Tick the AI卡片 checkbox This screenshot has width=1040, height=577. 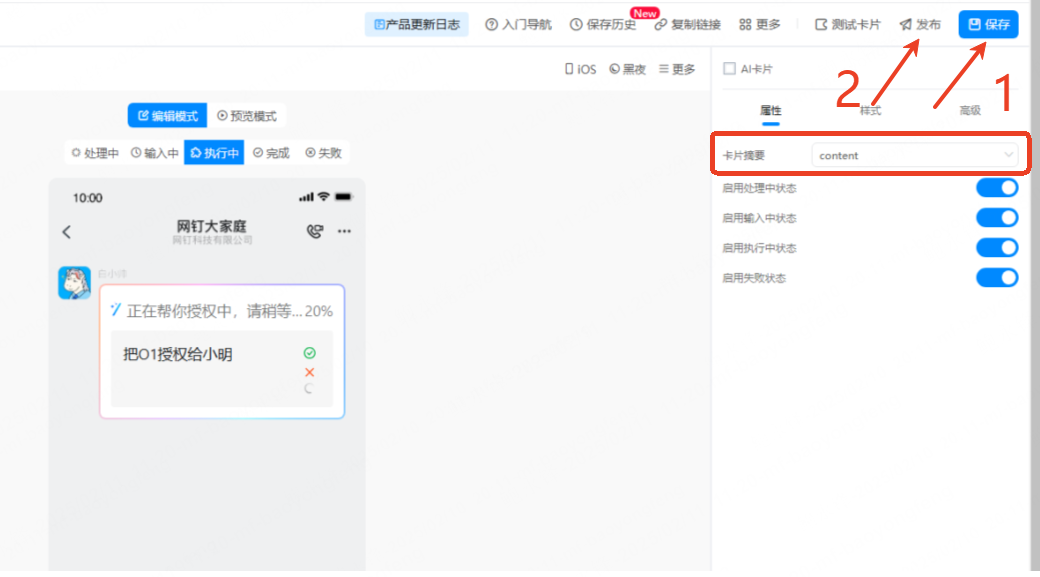[730, 69]
